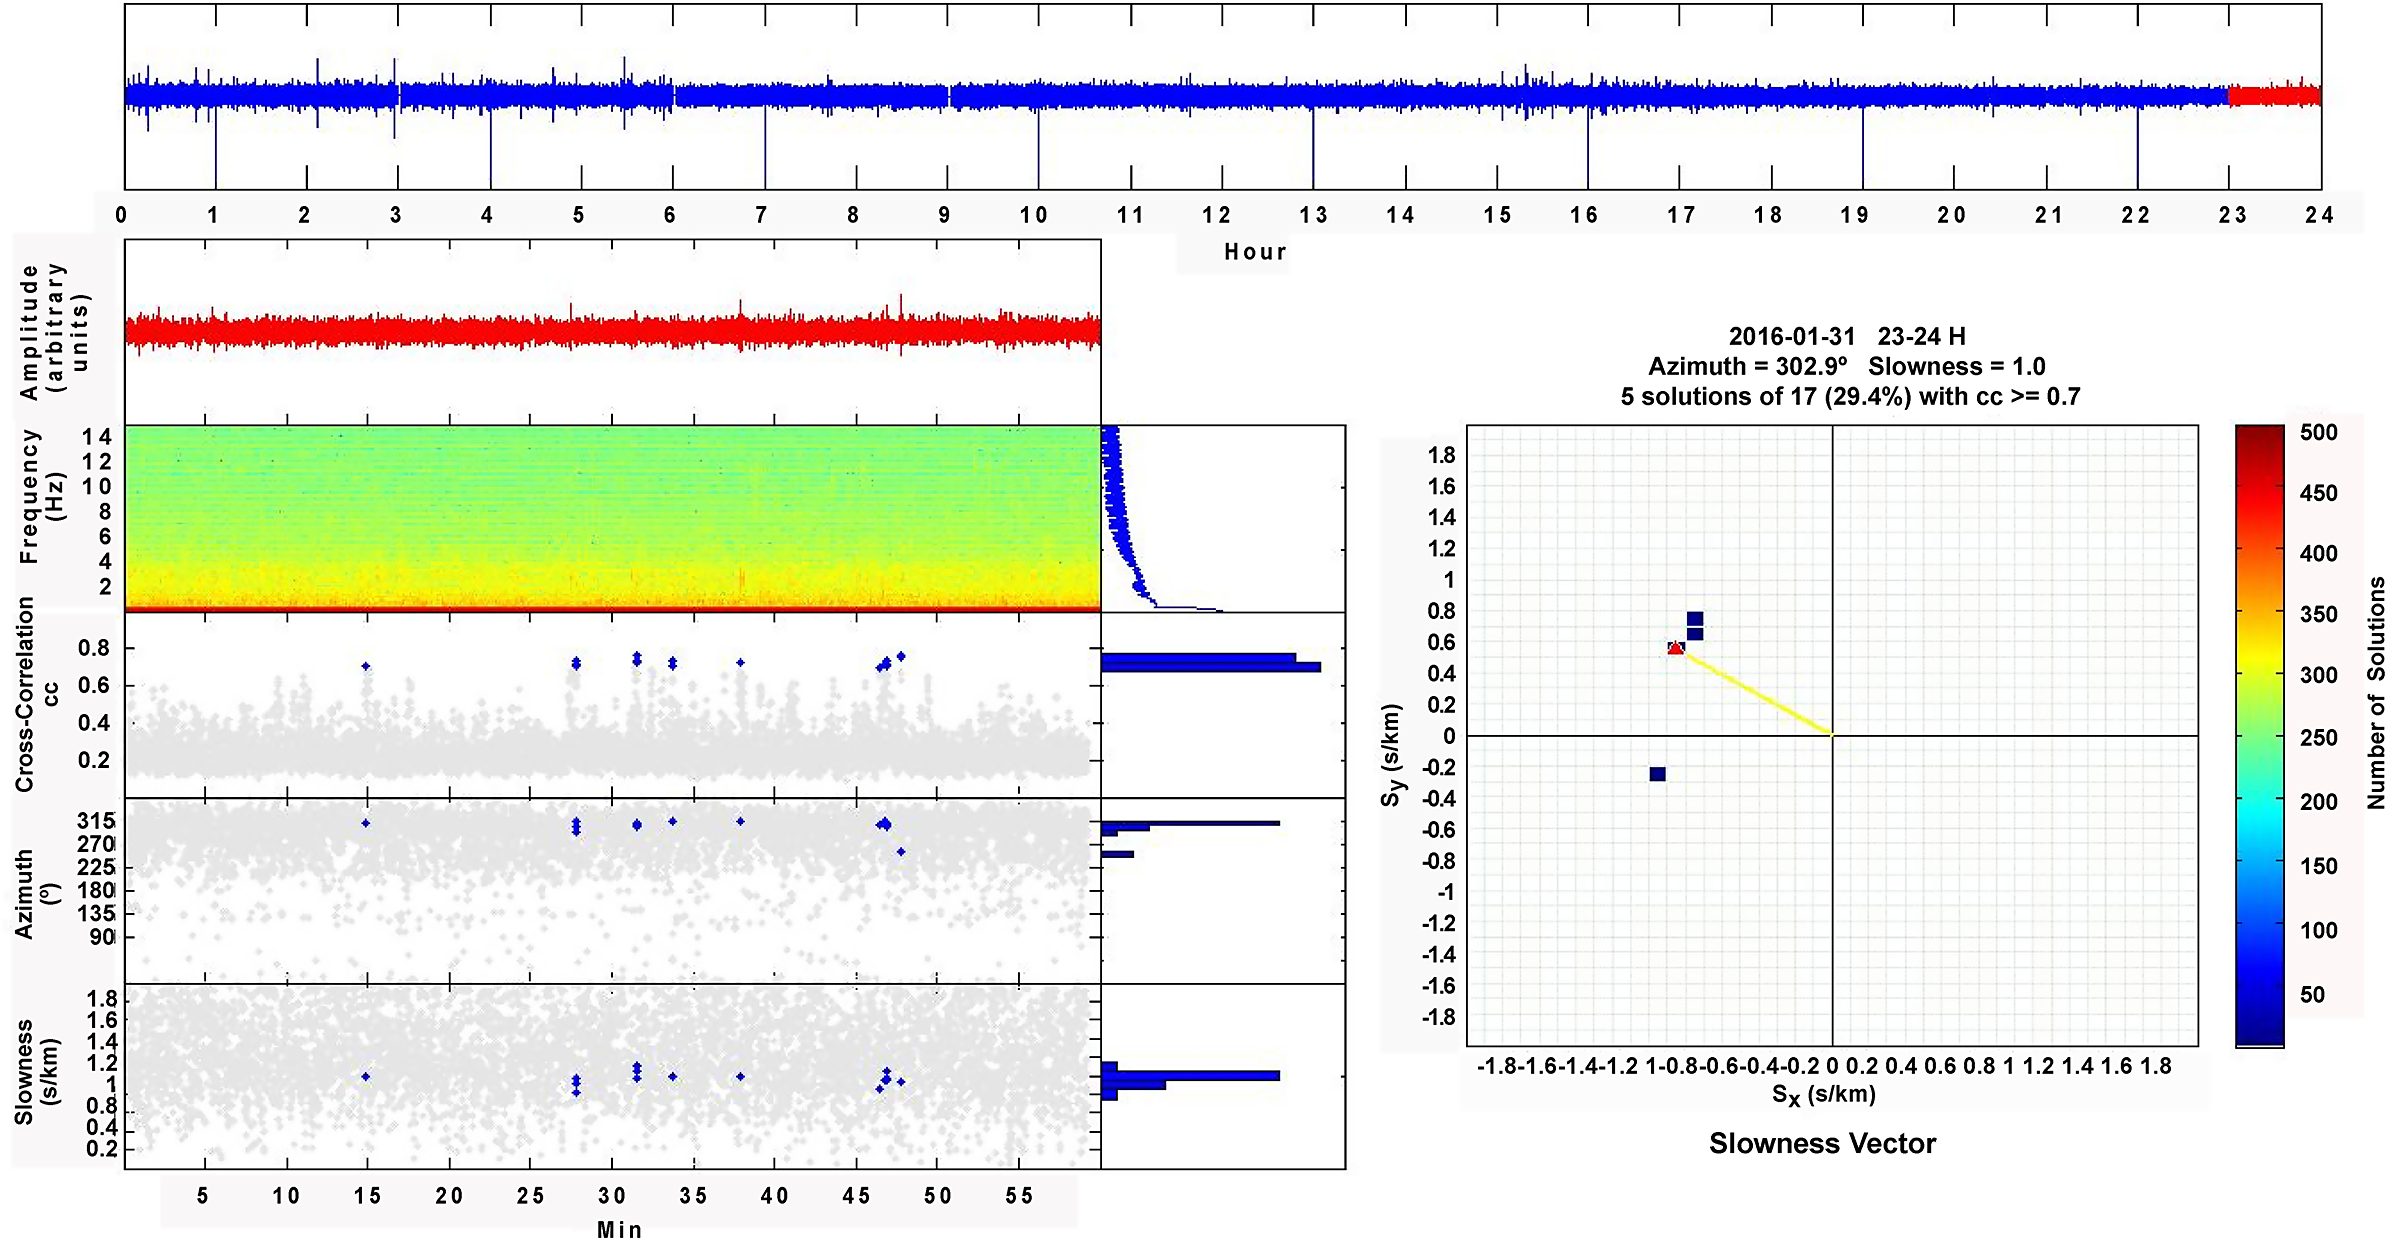Select minute tick label '30' on the Min axis
2389x1243 pixels.
pos(612,1196)
